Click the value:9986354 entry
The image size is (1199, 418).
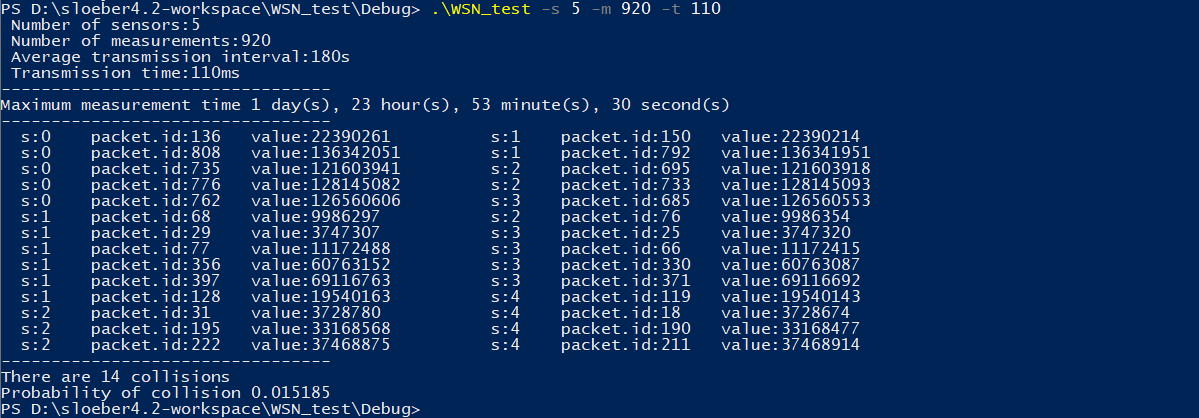(785, 217)
